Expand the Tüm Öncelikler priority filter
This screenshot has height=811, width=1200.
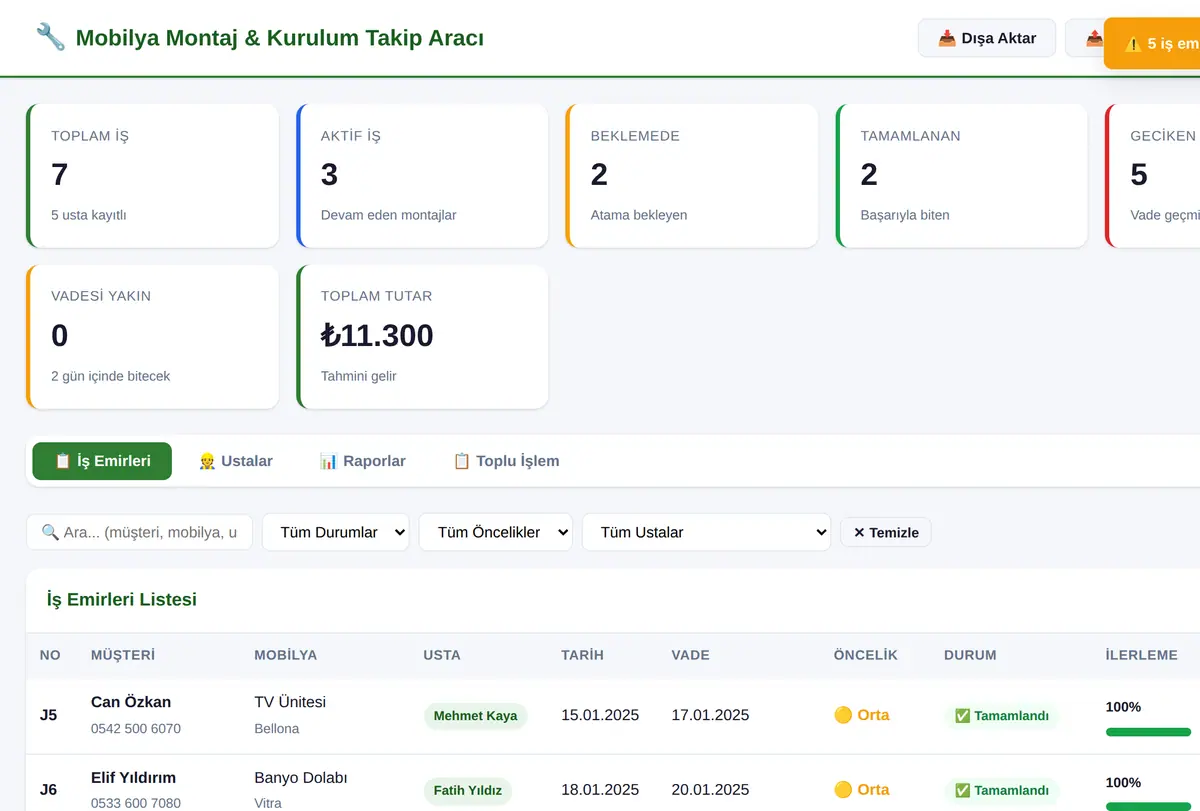pyautogui.click(x=495, y=532)
